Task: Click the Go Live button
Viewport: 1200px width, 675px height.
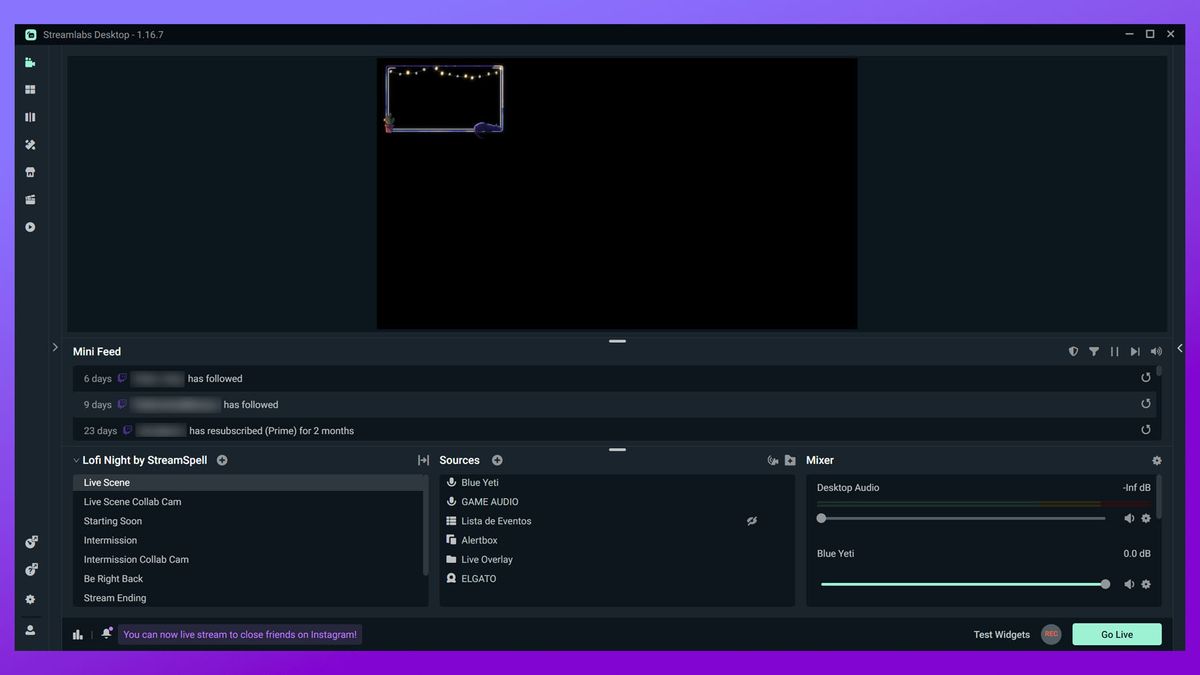Action: click(x=1116, y=634)
